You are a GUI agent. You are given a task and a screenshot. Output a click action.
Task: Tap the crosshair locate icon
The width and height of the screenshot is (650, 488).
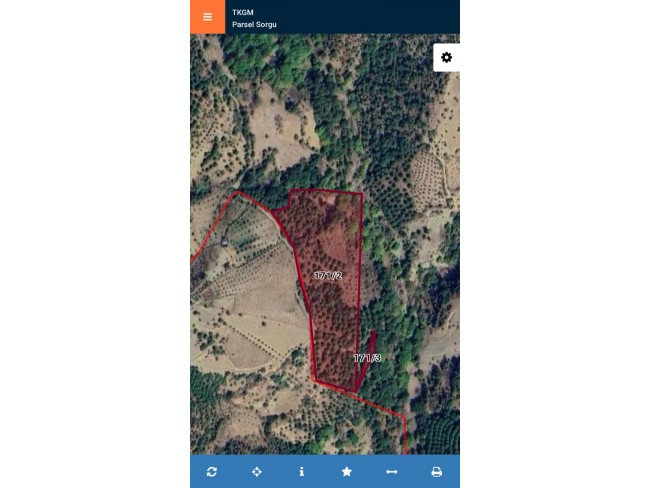coord(257,472)
